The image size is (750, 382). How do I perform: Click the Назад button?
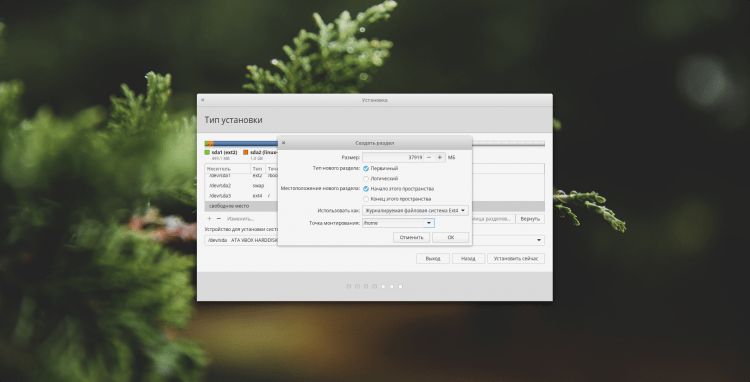(x=468, y=258)
